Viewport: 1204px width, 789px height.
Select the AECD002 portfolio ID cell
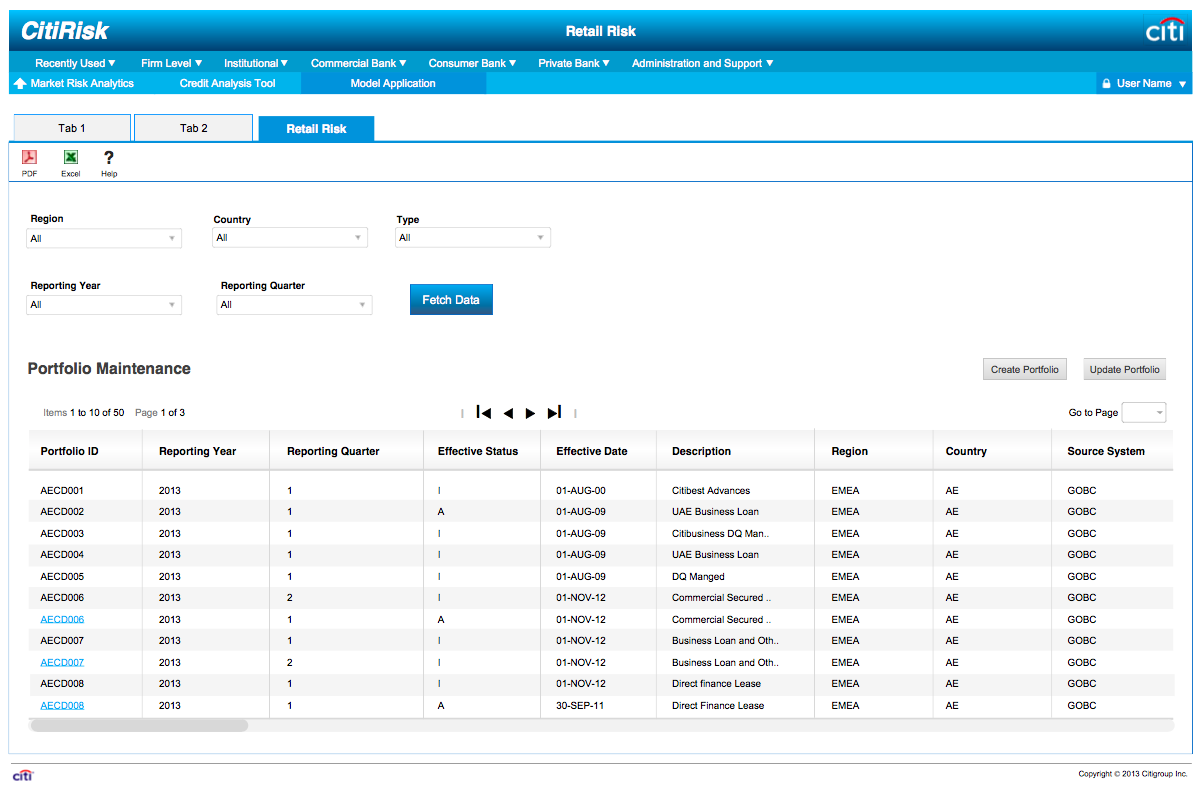[x=62, y=512]
